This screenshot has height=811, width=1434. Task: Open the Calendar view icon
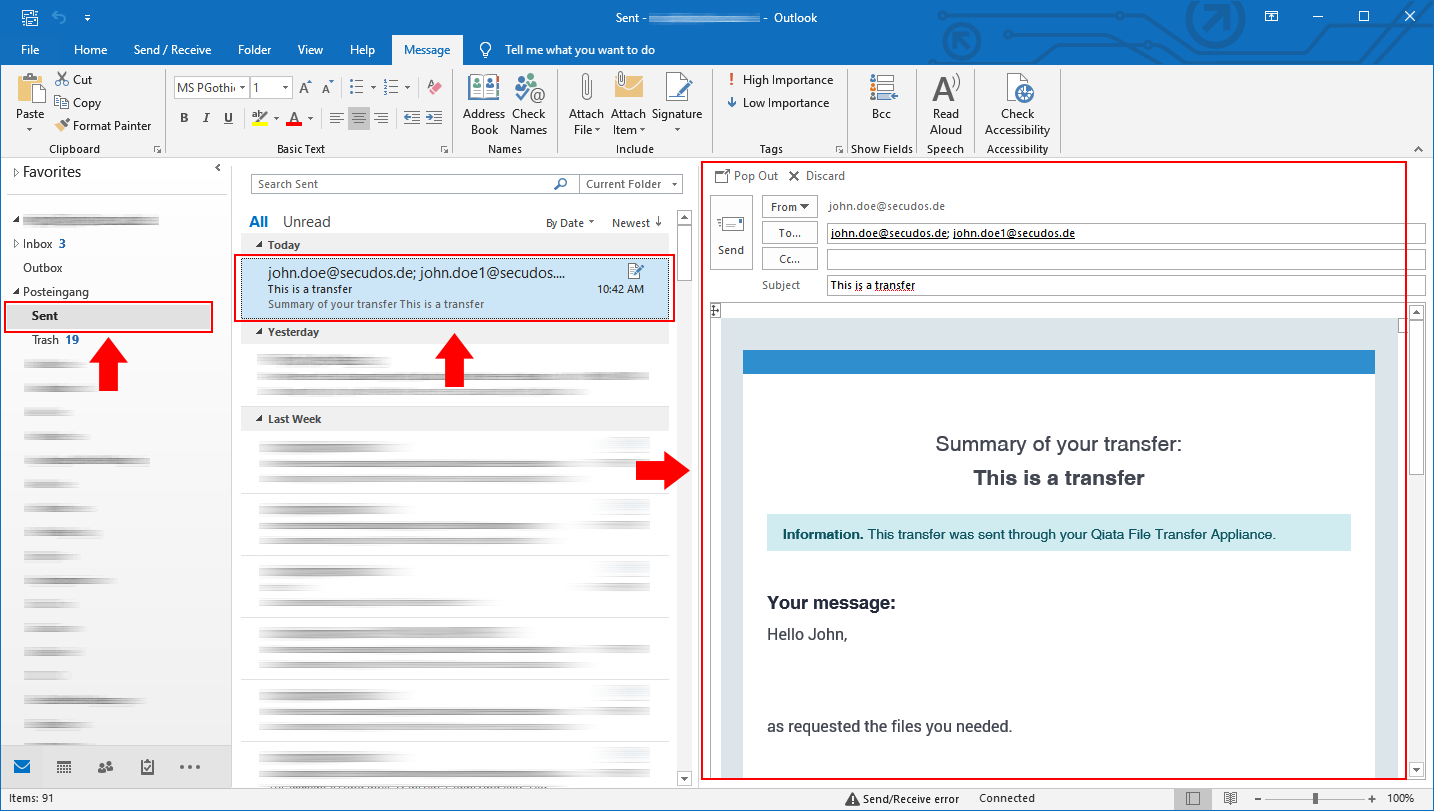[x=64, y=767]
